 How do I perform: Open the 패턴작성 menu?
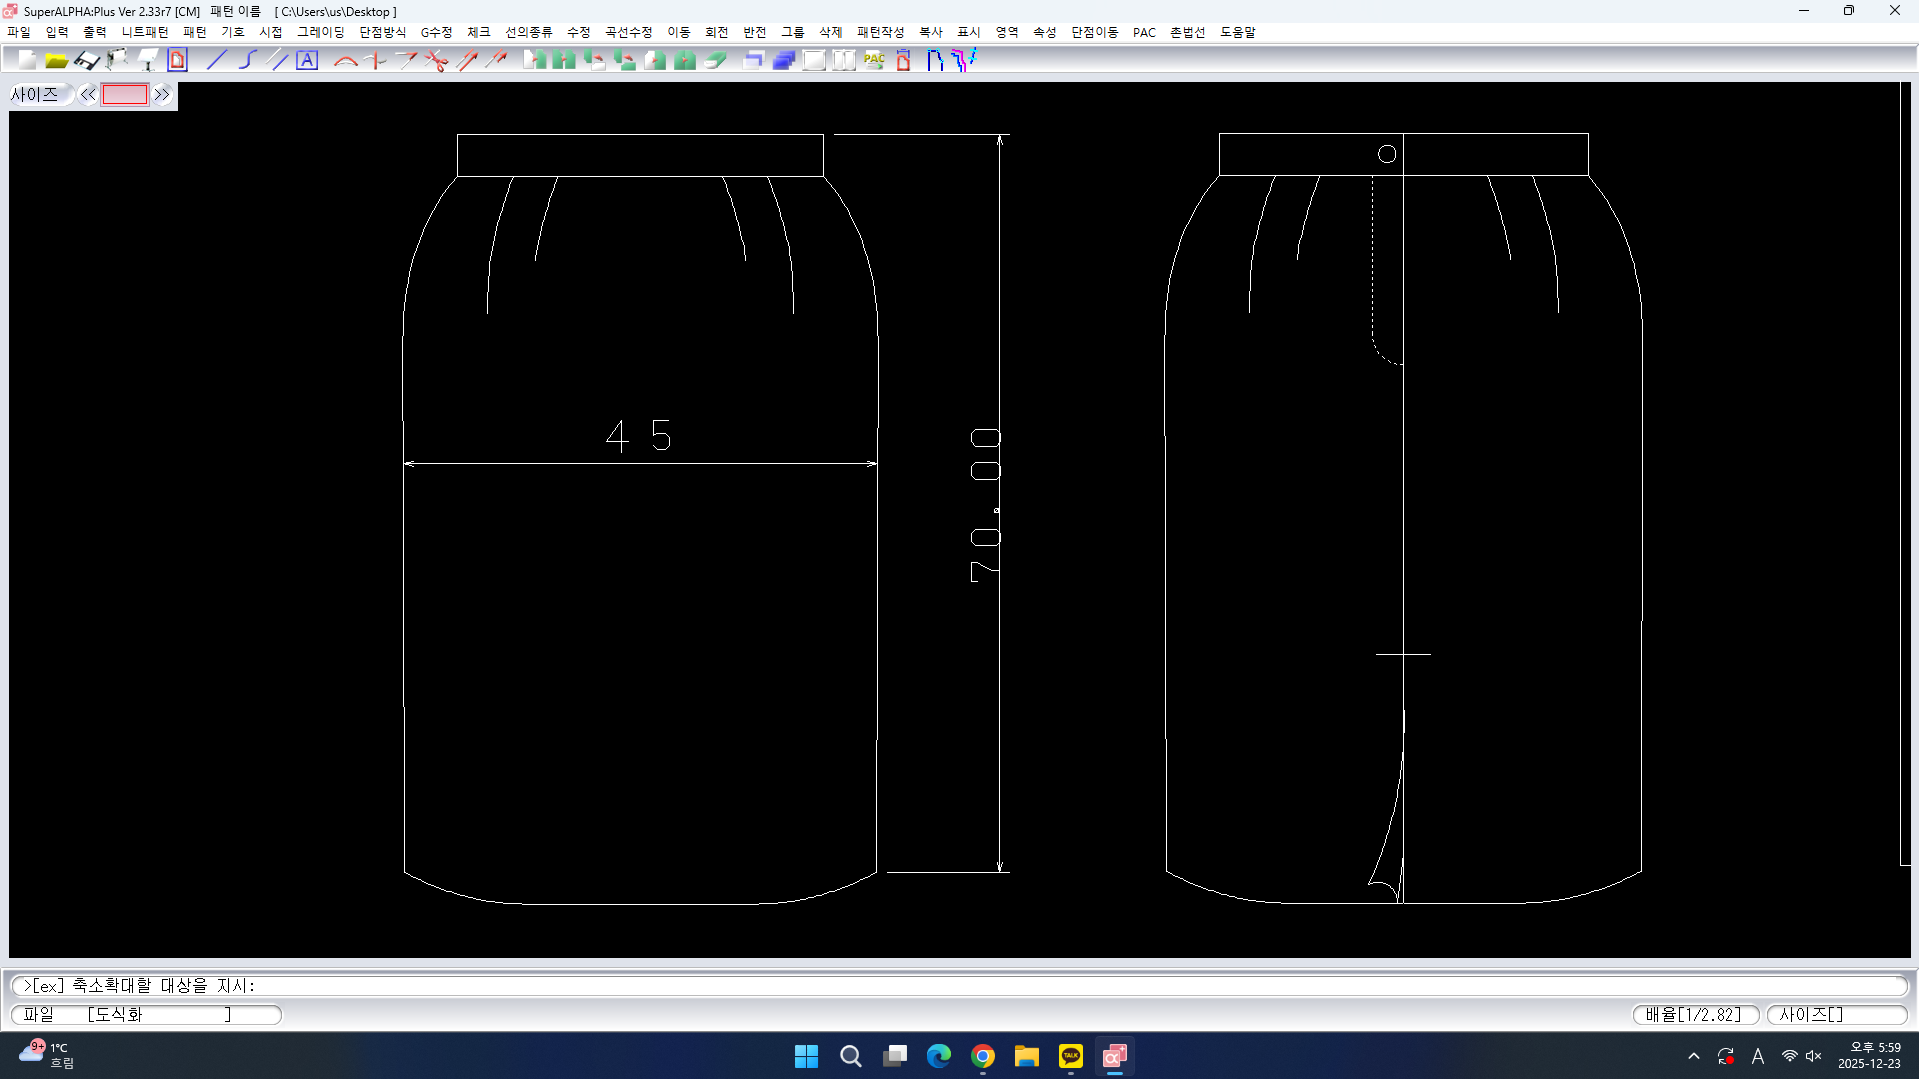(880, 32)
